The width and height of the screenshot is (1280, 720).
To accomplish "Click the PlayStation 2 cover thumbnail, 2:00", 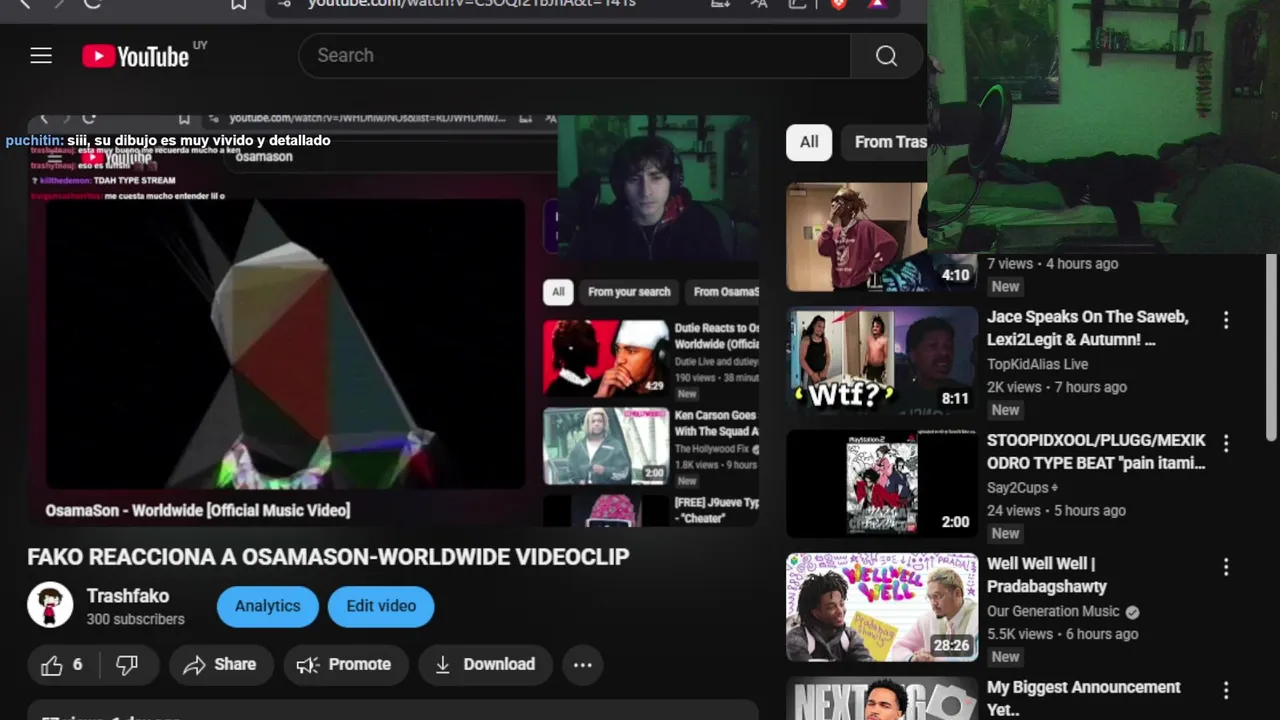I will click(x=882, y=484).
